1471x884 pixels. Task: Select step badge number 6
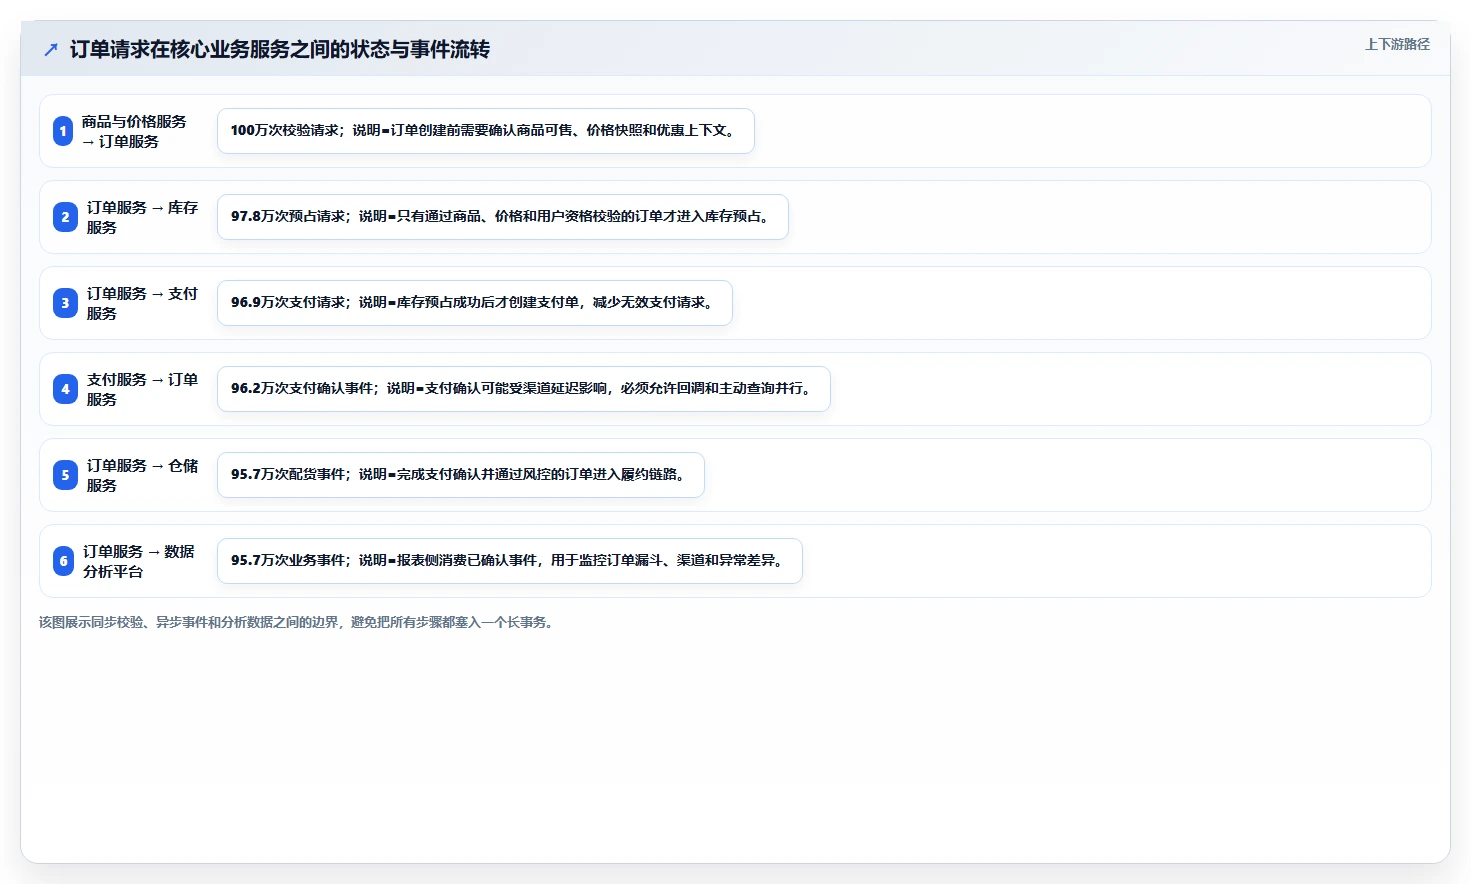pos(63,561)
